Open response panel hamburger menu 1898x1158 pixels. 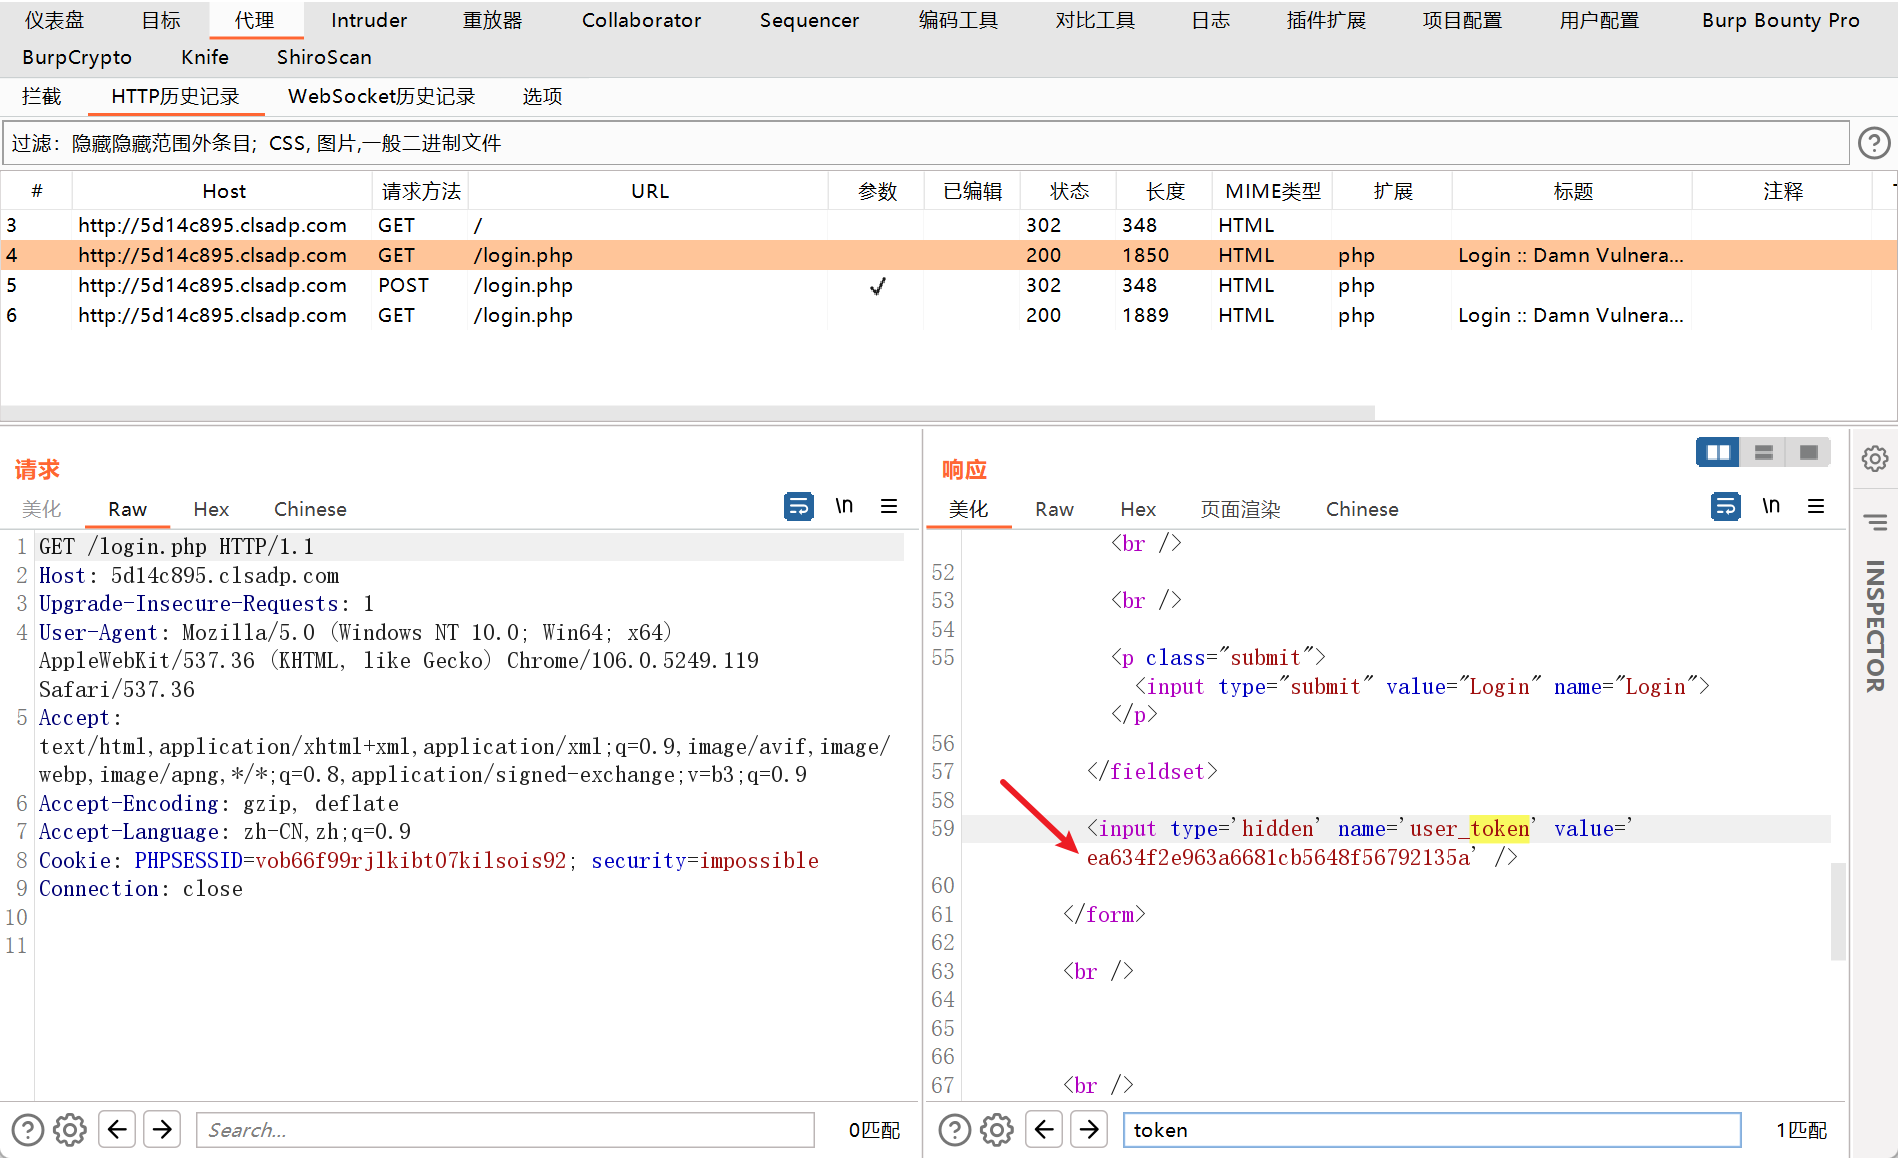coord(1816,506)
